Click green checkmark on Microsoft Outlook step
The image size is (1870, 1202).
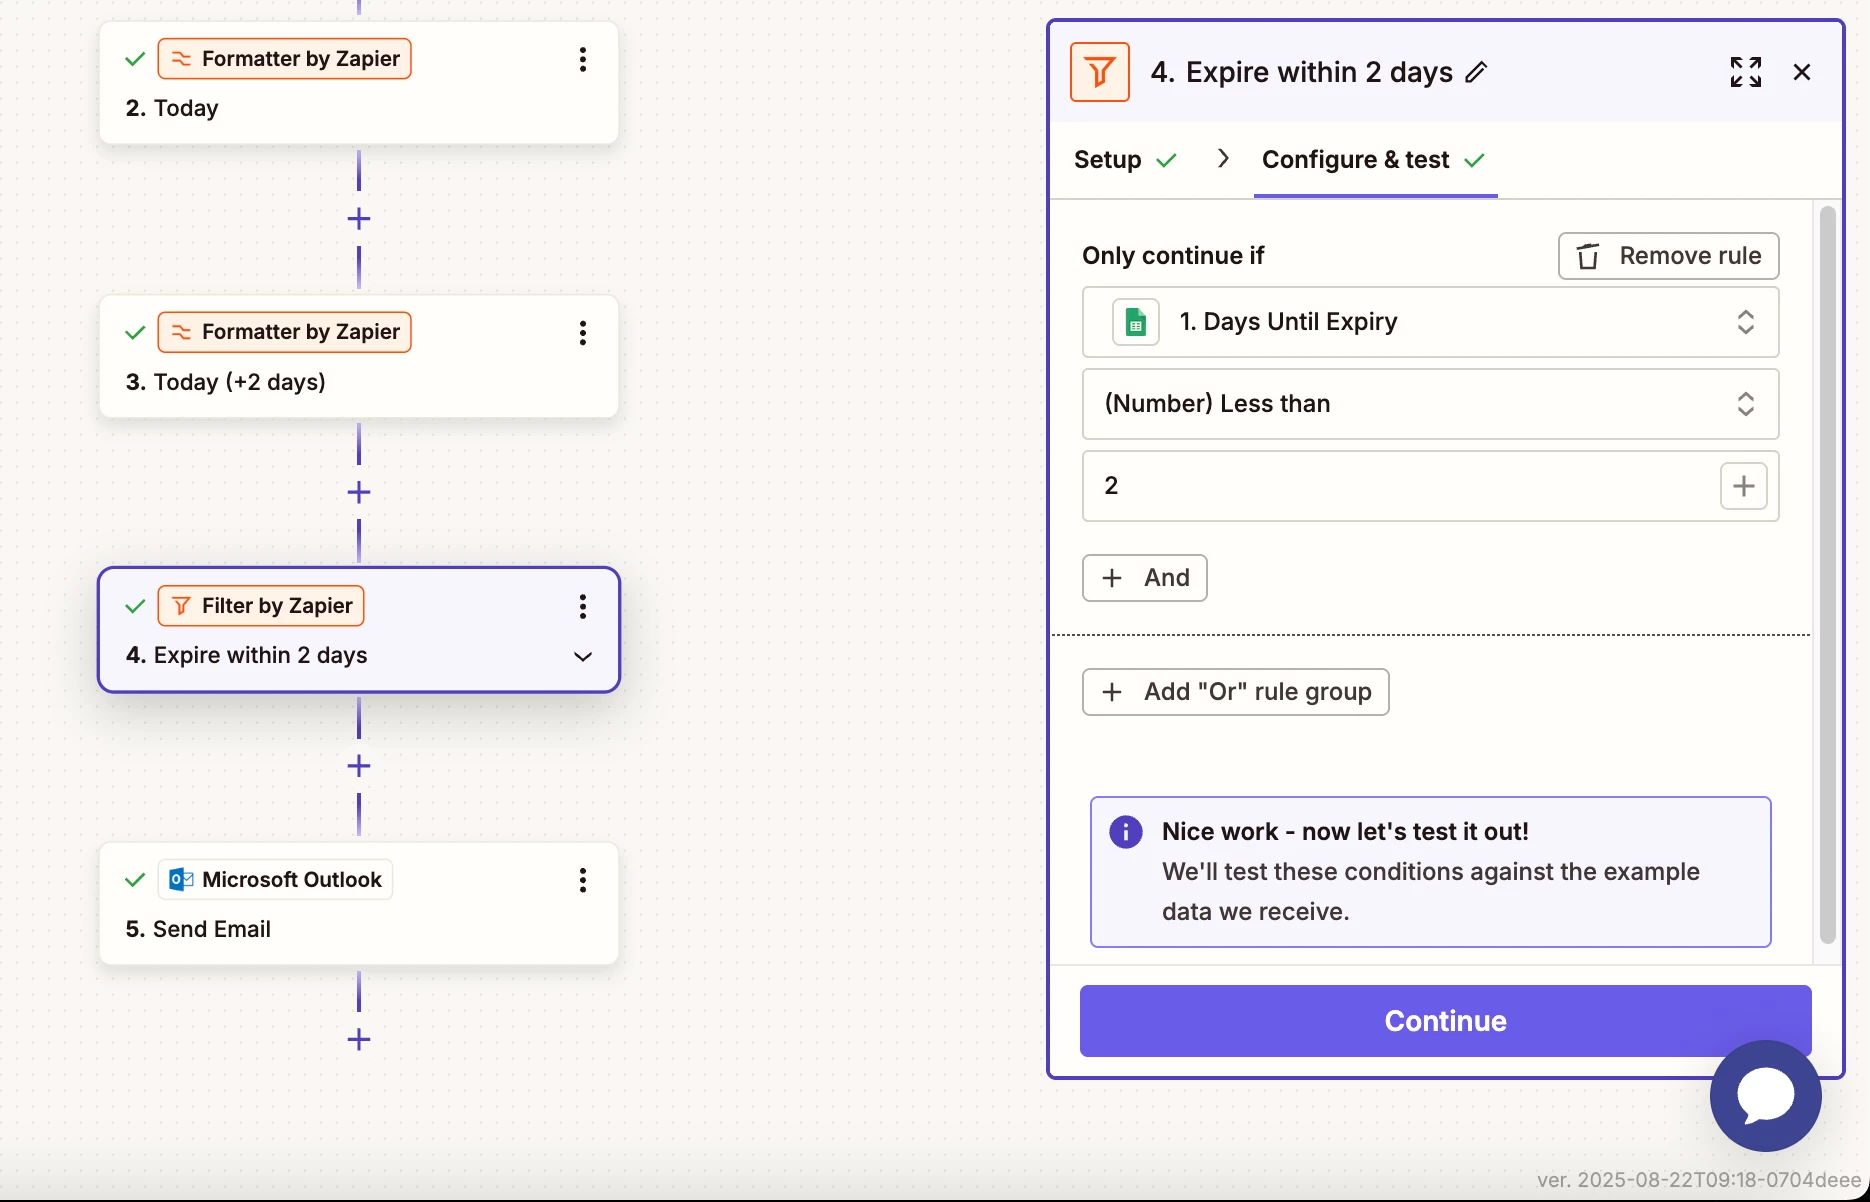135,880
